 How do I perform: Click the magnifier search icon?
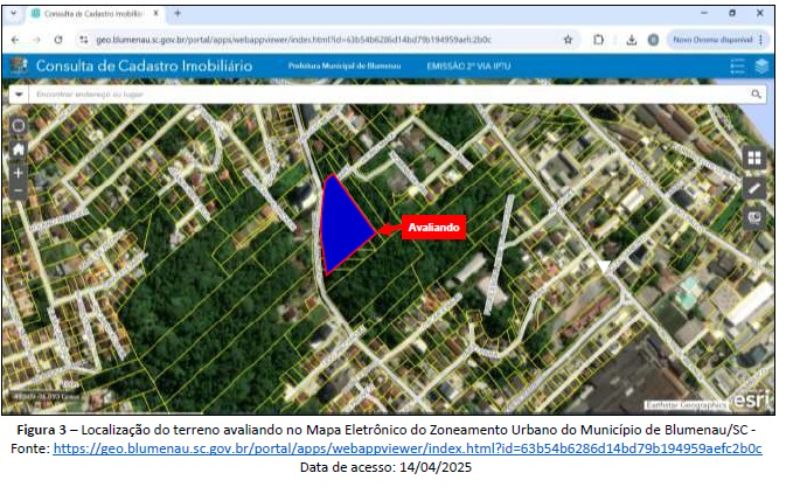(x=756, y=94)
